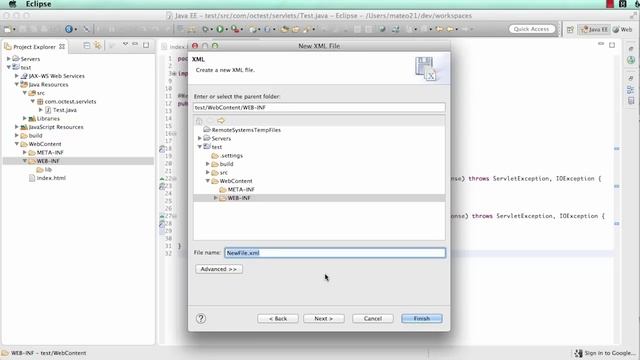
Task: Expand Servers in Project Explorer
Action: click(9, 59)
